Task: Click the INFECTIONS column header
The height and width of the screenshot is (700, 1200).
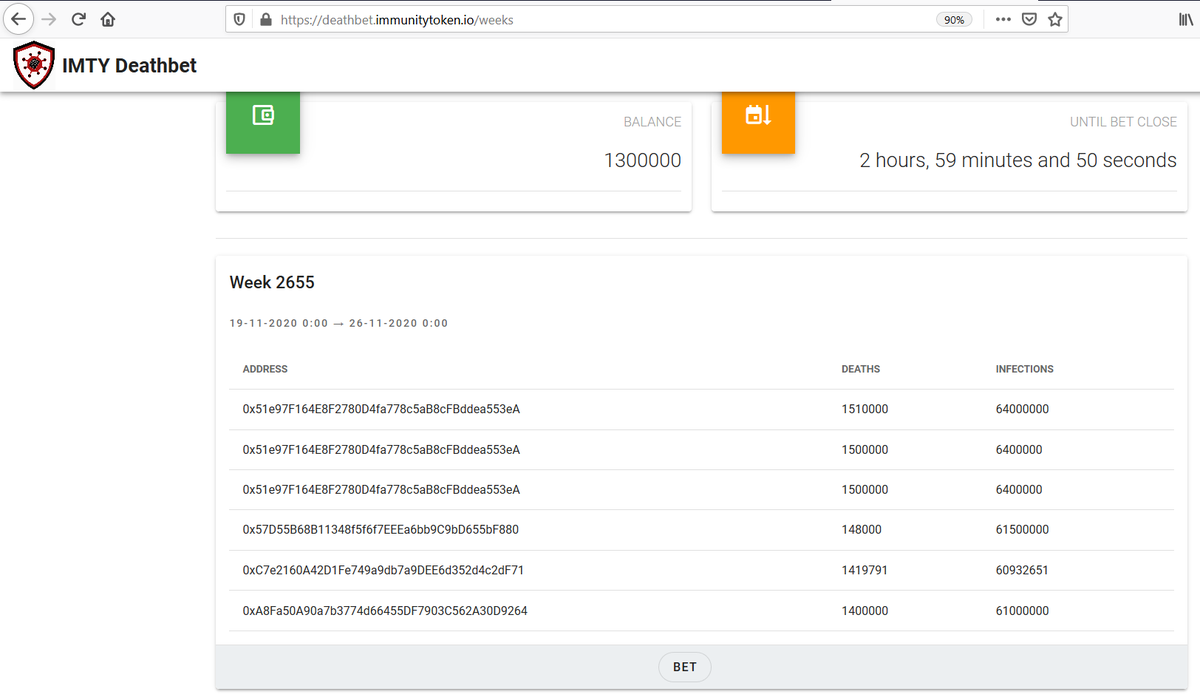Action: tap(1024, 369)
